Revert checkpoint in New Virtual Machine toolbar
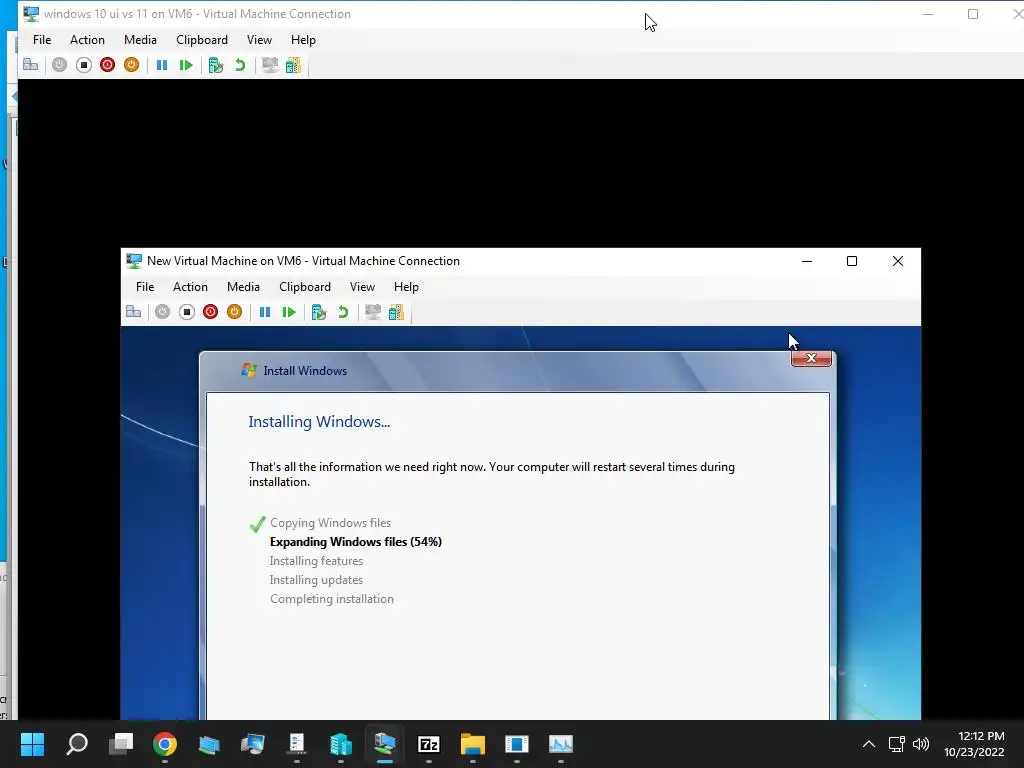This screenshot has height=768, width=1024. tap(343, 312)
